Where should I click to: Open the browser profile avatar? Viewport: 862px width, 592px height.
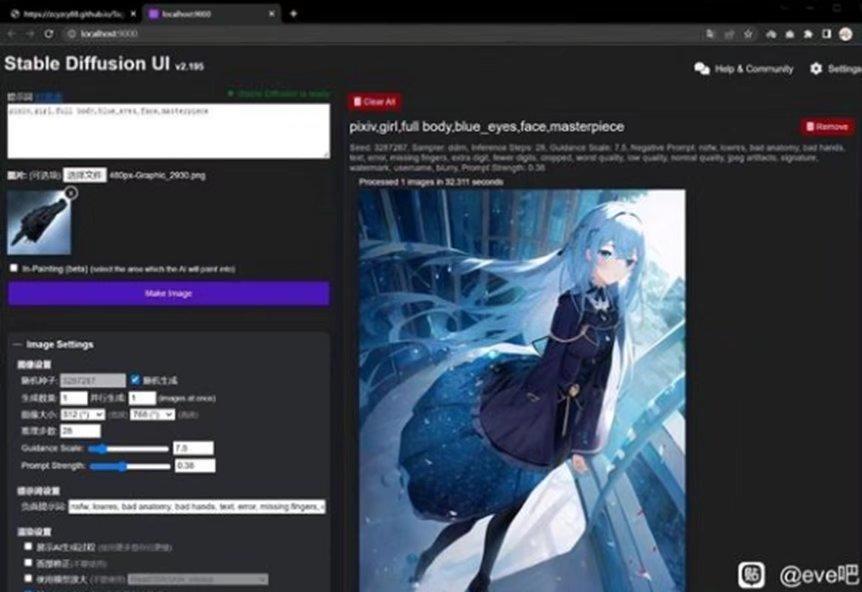(846, 34)
